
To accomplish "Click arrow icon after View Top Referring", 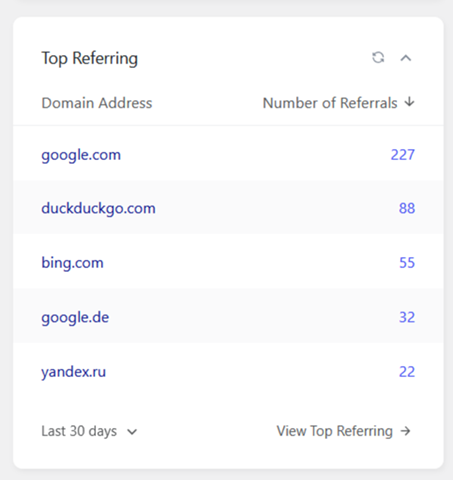I will point(406,431).
